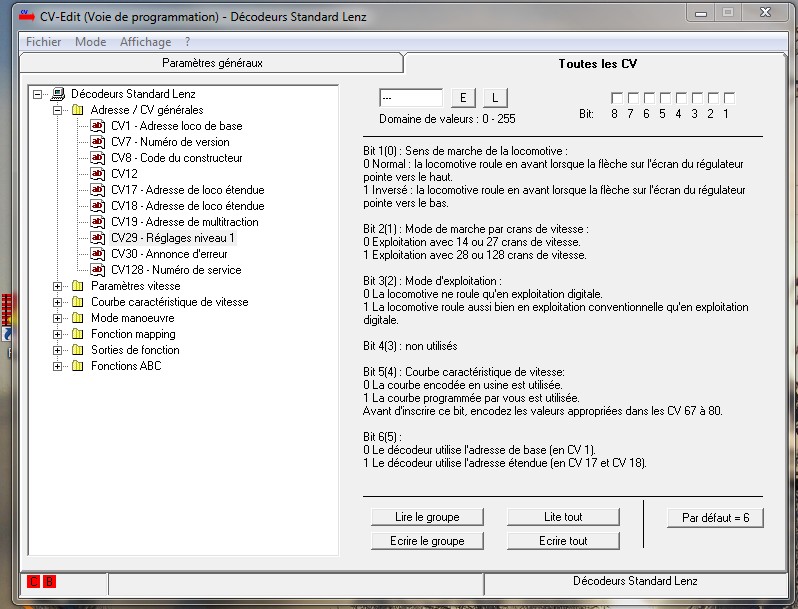
Task: Click the CV-Edit locomotive icon in title bar
Action: tap(27, 16)
